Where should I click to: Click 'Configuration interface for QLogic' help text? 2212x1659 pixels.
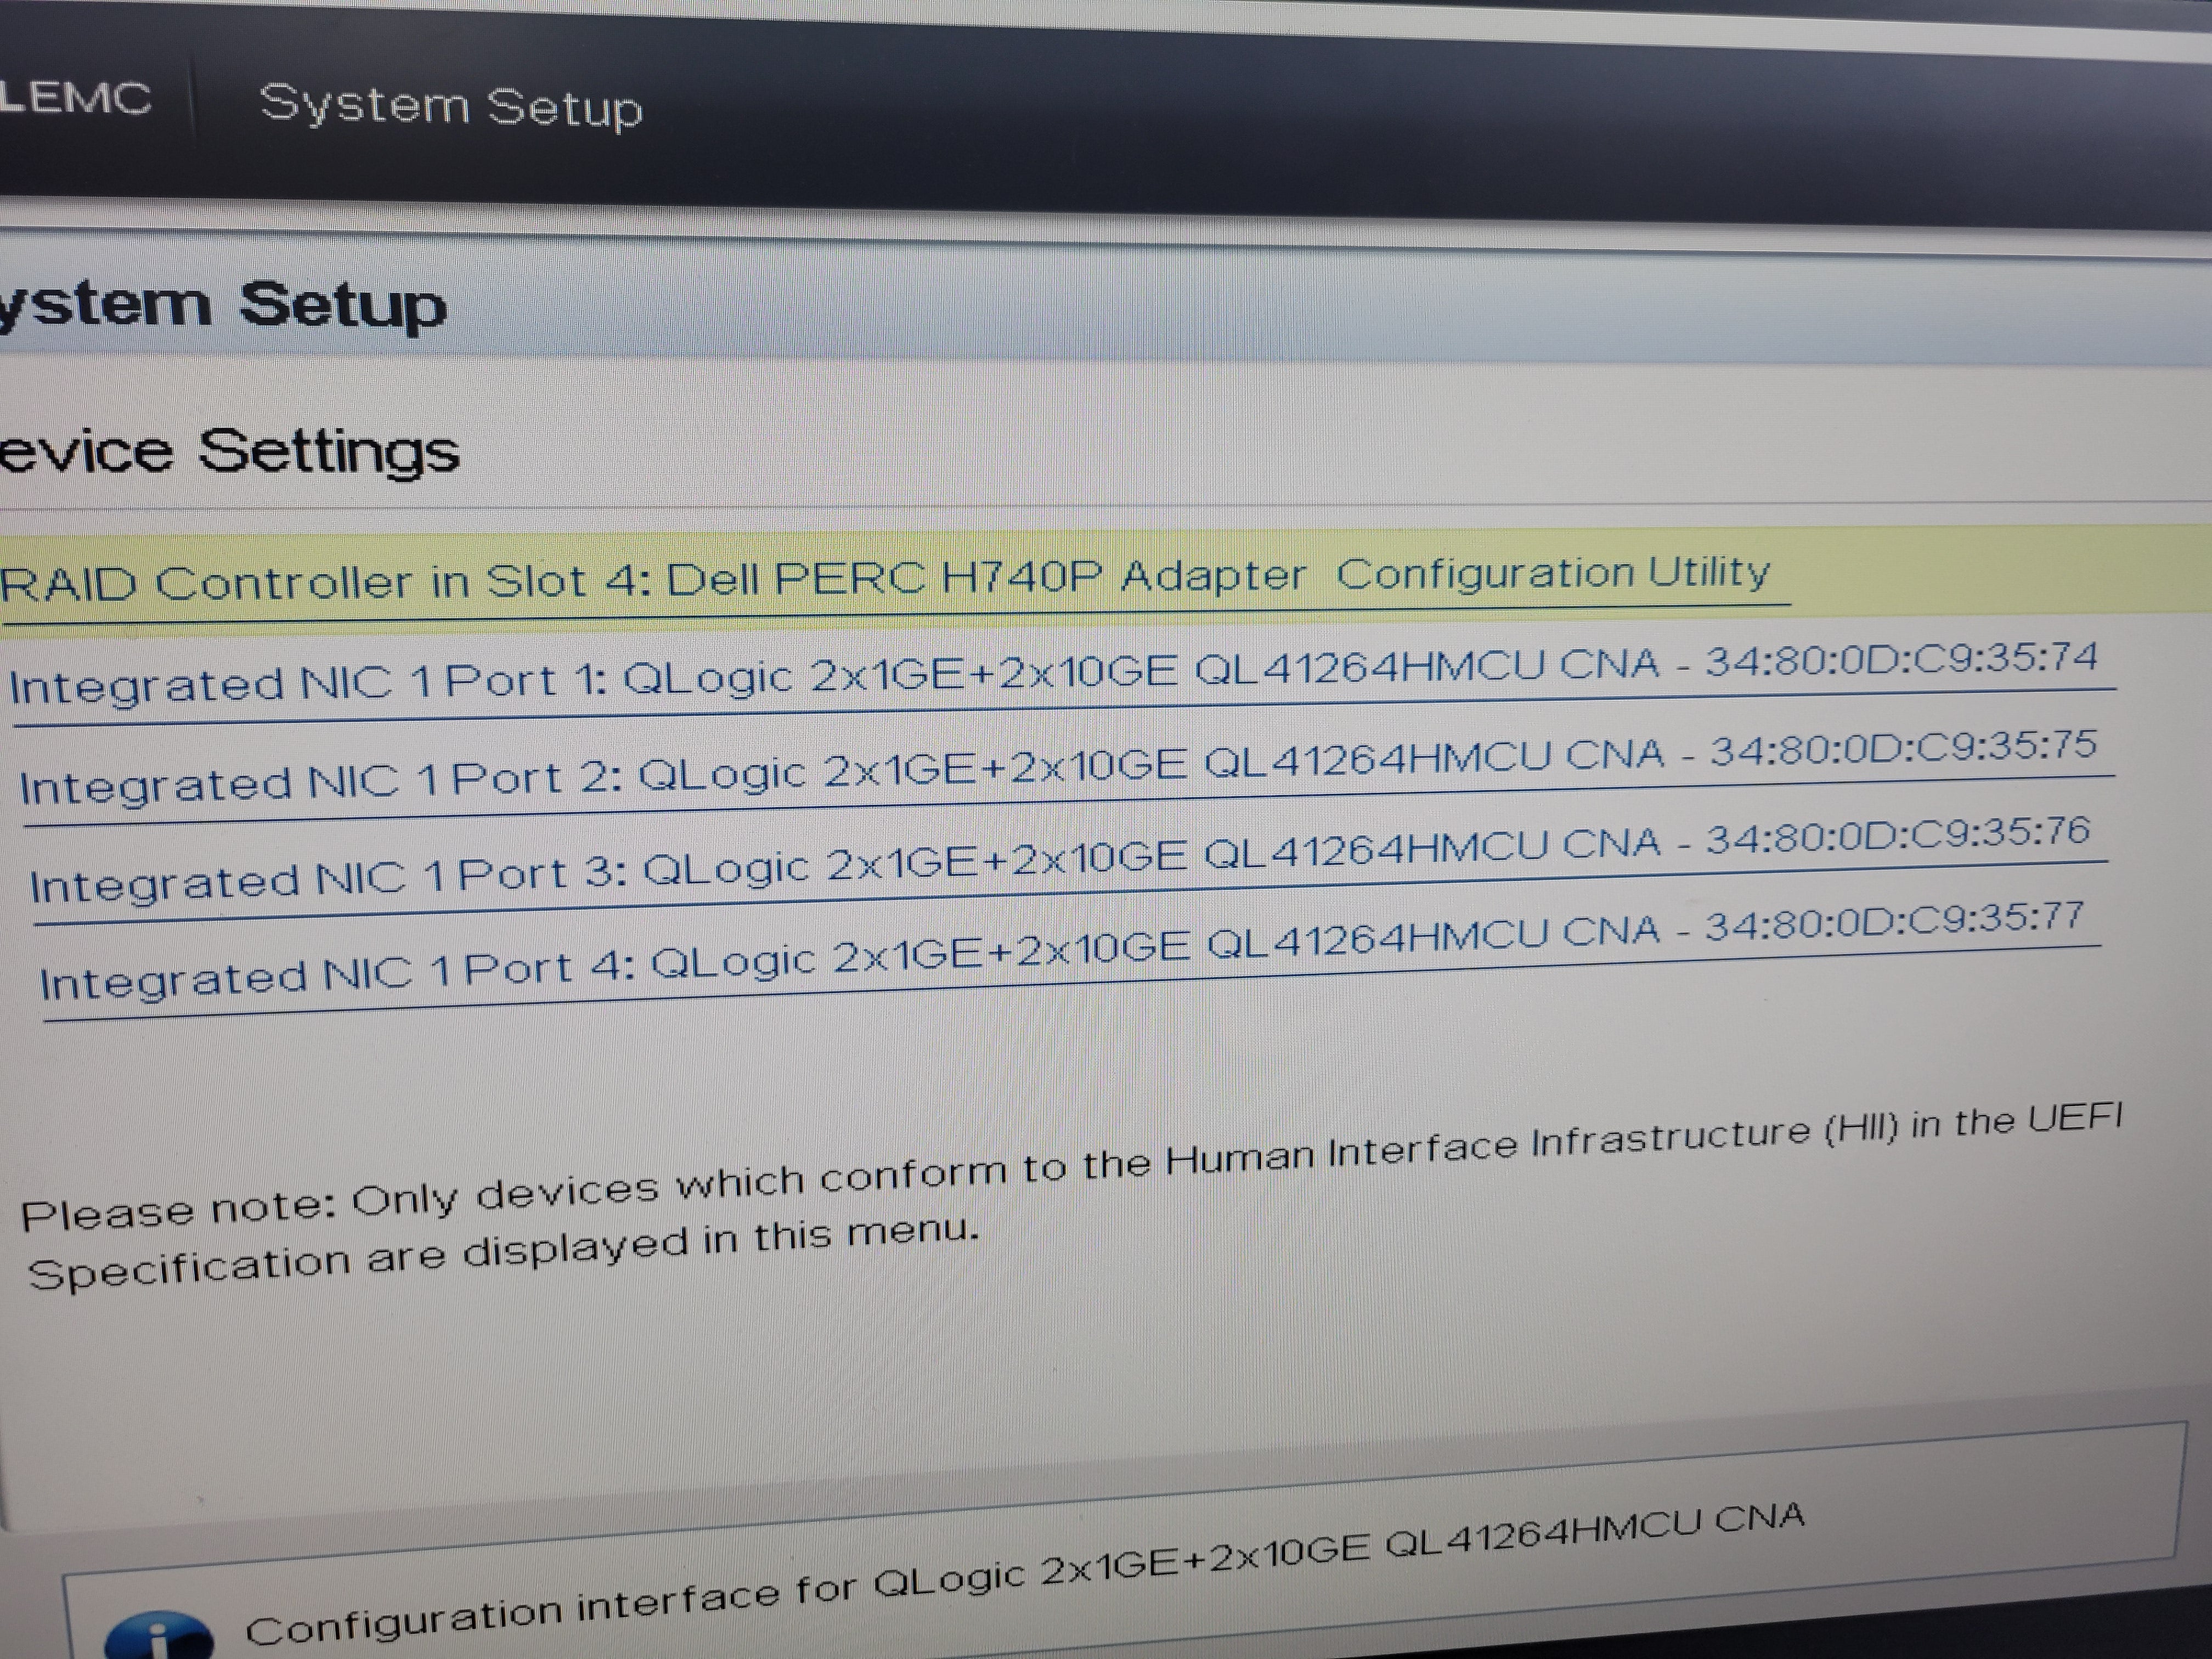click(x=1025, y=1576)
